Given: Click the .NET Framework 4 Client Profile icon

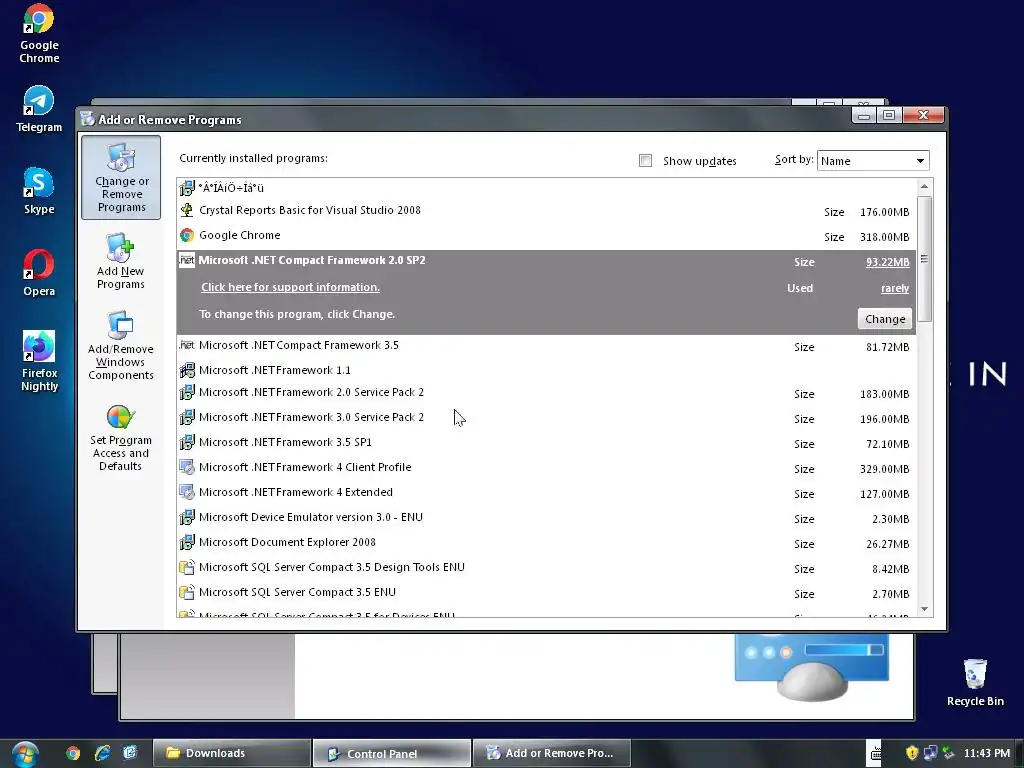Looking at the screenshot, I should (x=187, y=467).
